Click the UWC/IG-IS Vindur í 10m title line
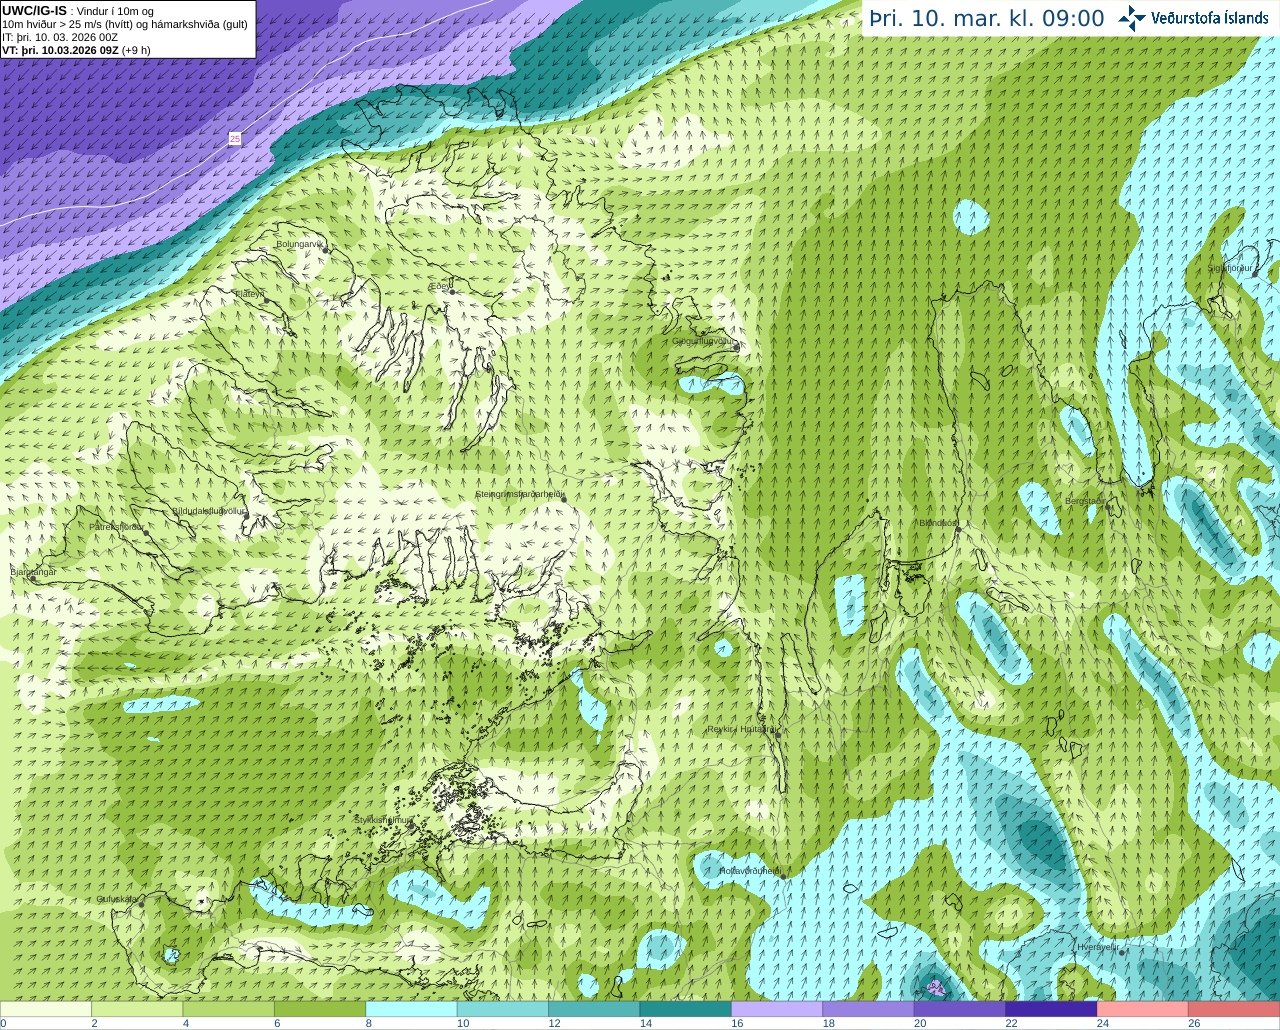 [x=78, y=11]
